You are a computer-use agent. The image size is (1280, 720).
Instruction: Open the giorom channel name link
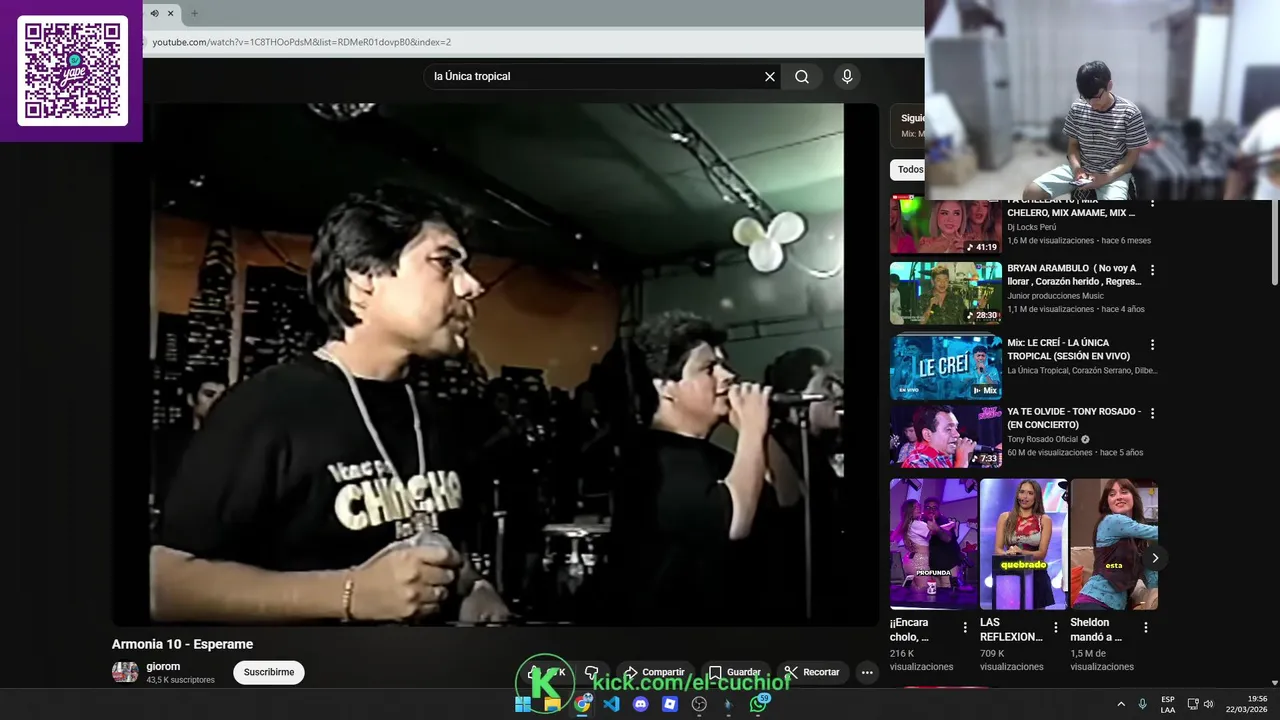tap(163, 666)
